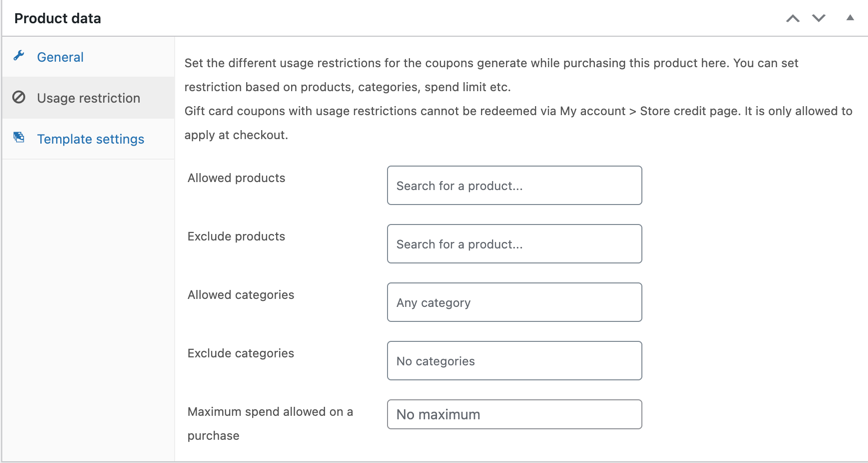868x463 pixels.
Task: Click the Allowed products label
Action: click(236, 178)
